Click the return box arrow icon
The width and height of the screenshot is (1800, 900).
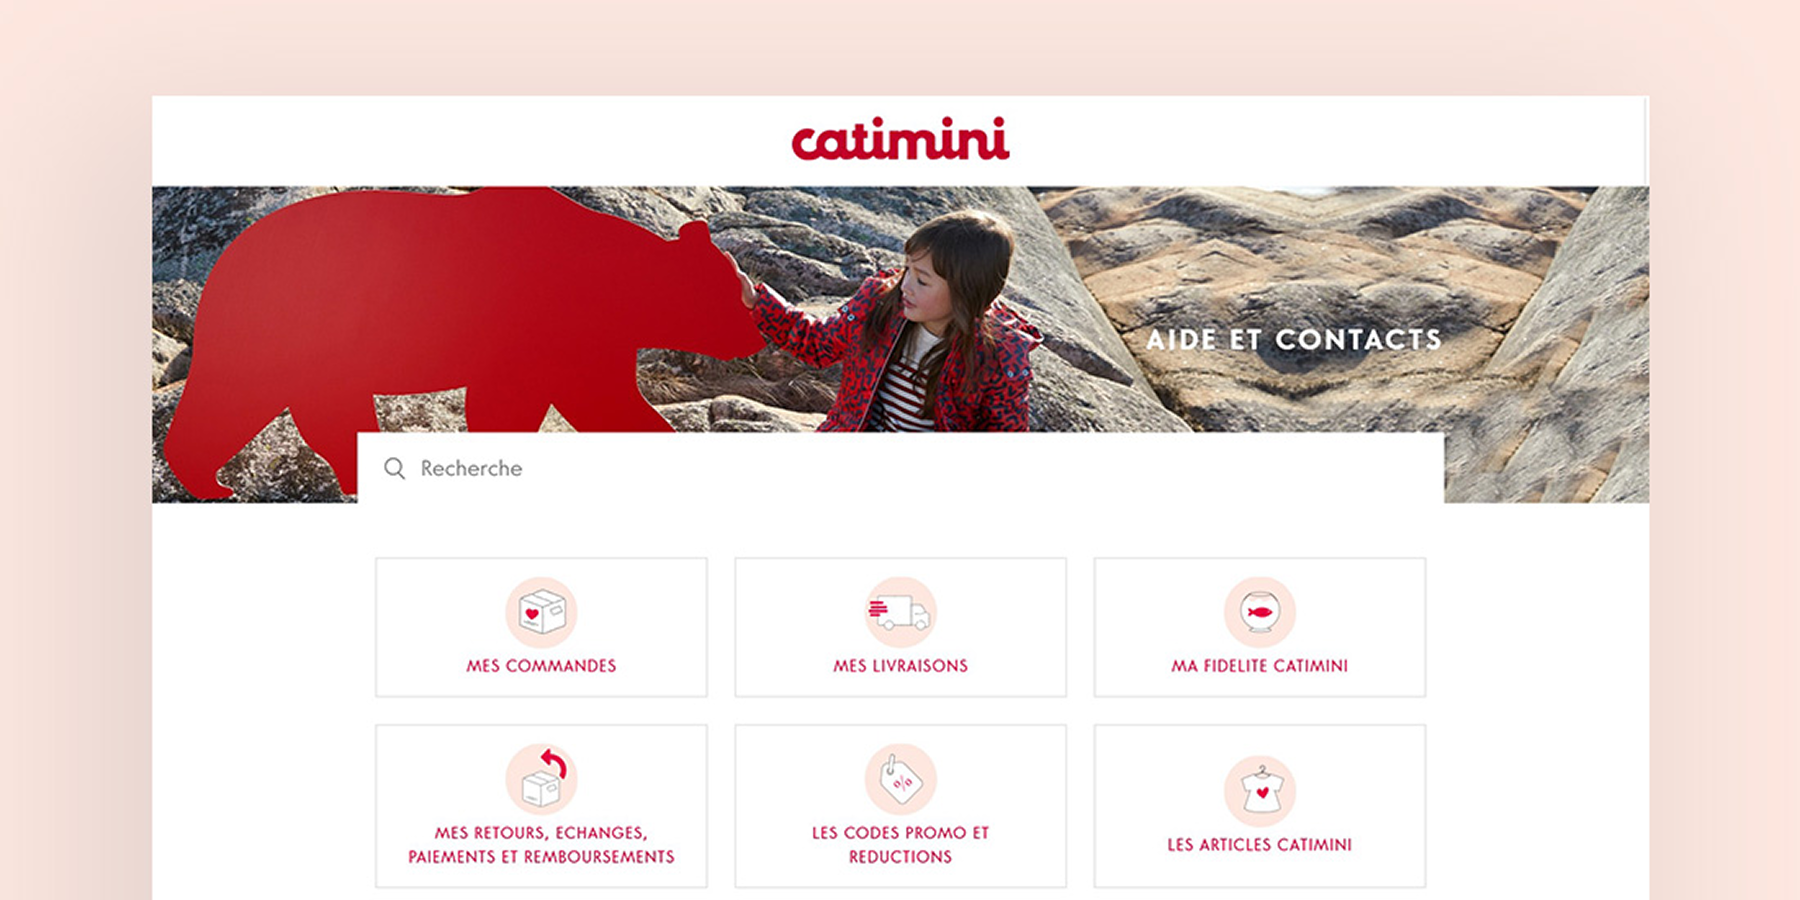[x=541, y=778]
